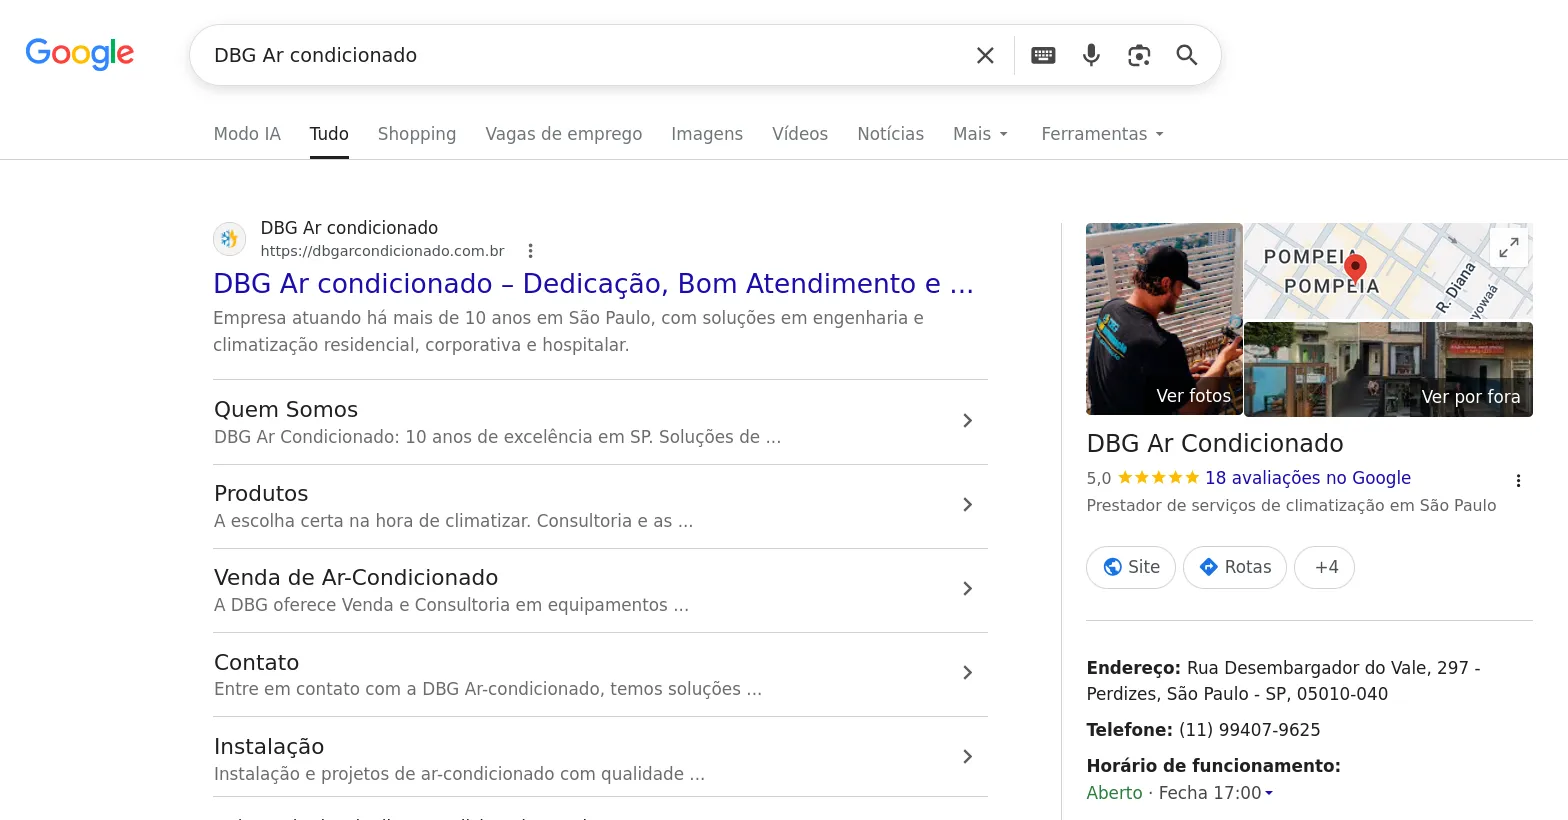Screen dimensions: 1568x820
Task: Open the on-screen keyboard icon
Action: coord(1043,55)
